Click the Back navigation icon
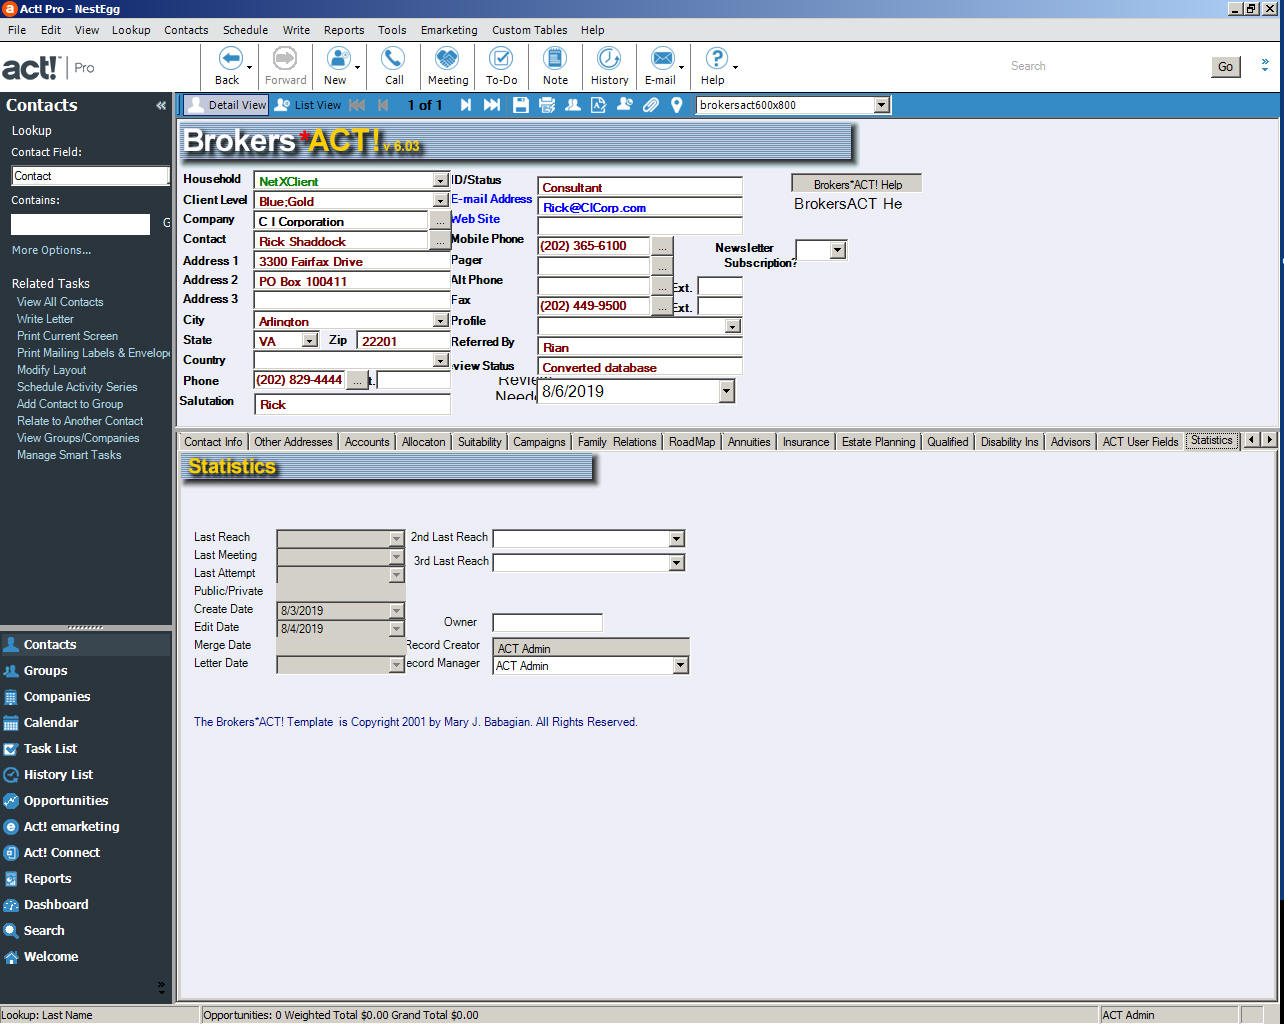Screen dimensions: 1284x1024 (x=230, y=58)
